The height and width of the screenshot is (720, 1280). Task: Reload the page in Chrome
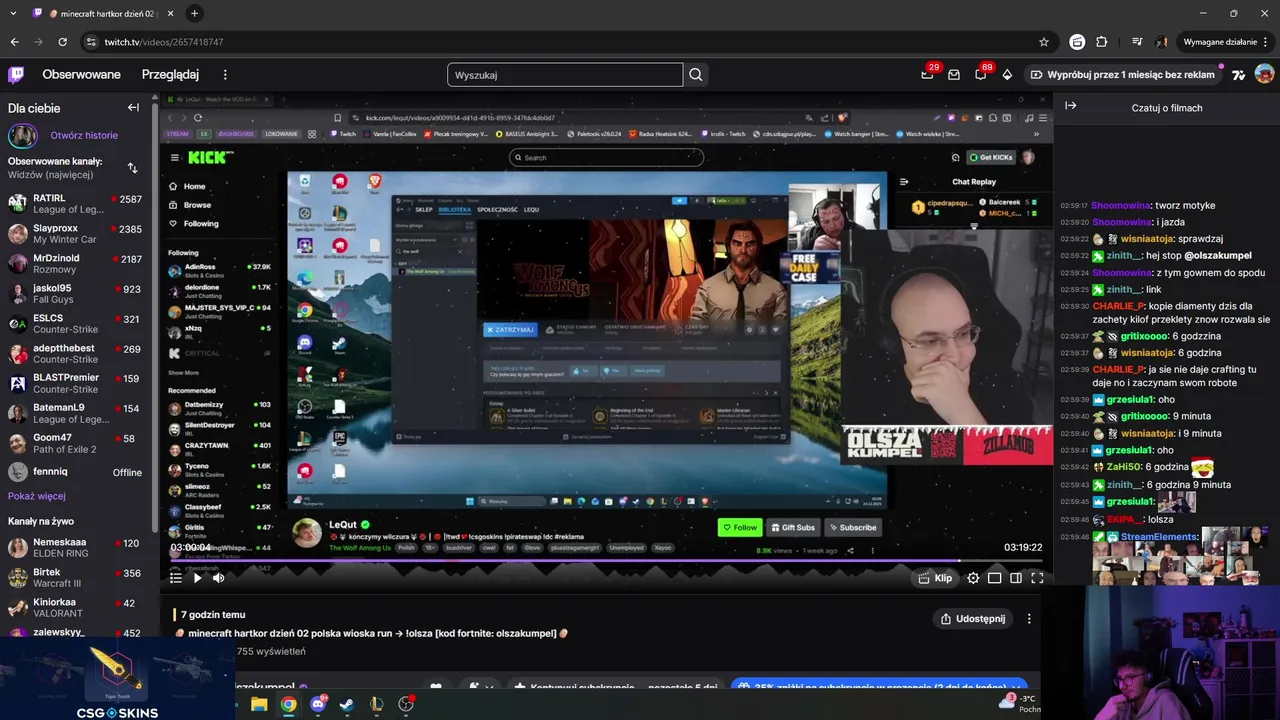click(62, 42)
